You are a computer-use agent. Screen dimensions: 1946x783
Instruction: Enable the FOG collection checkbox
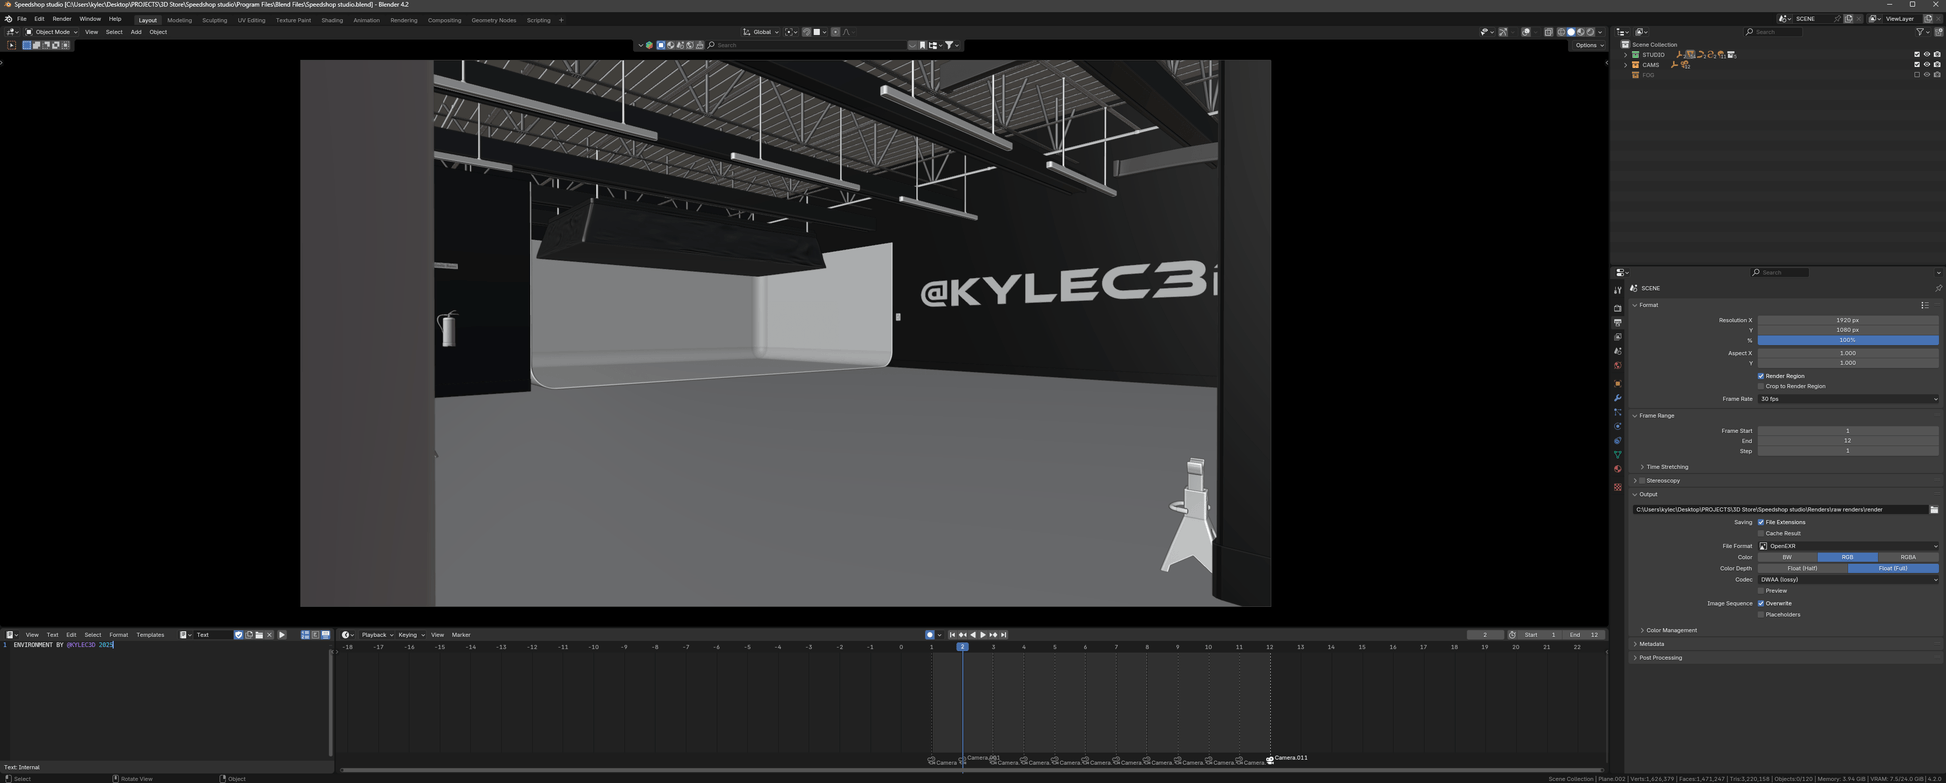pyautogui.click(x=1917, y=75)
